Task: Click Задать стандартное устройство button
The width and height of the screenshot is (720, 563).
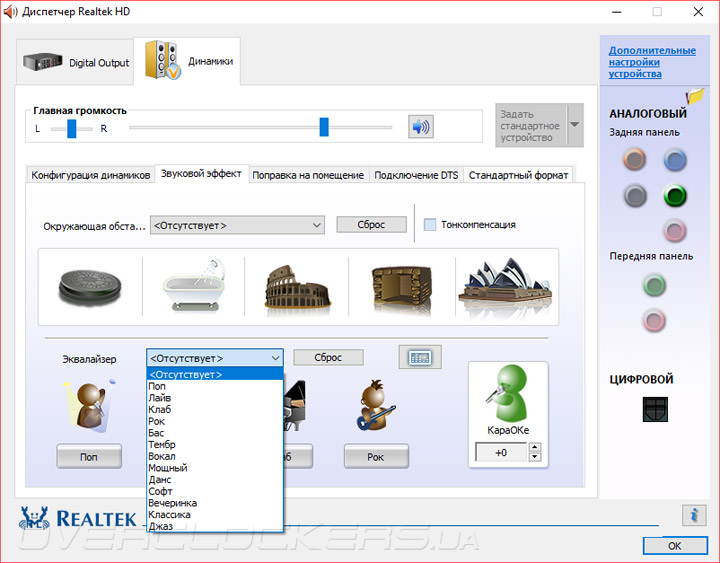Action: (x=531, y=125)
